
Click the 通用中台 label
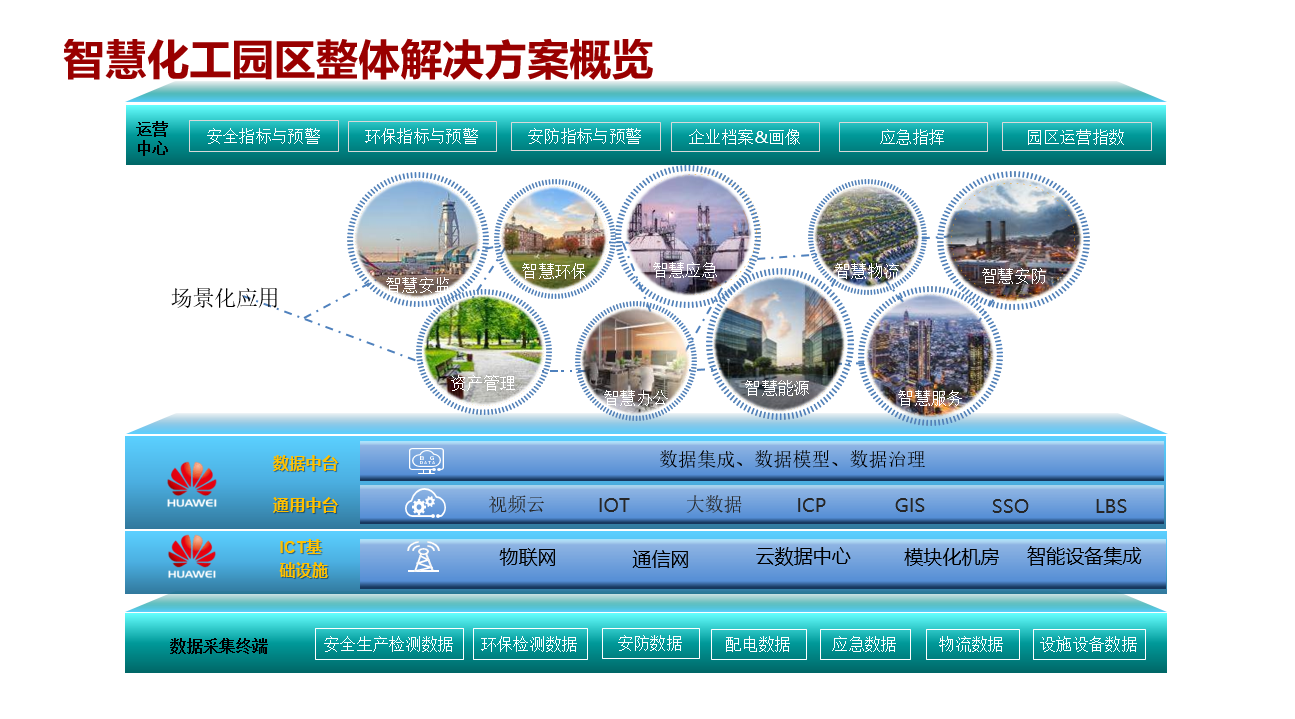coord(305,506)
